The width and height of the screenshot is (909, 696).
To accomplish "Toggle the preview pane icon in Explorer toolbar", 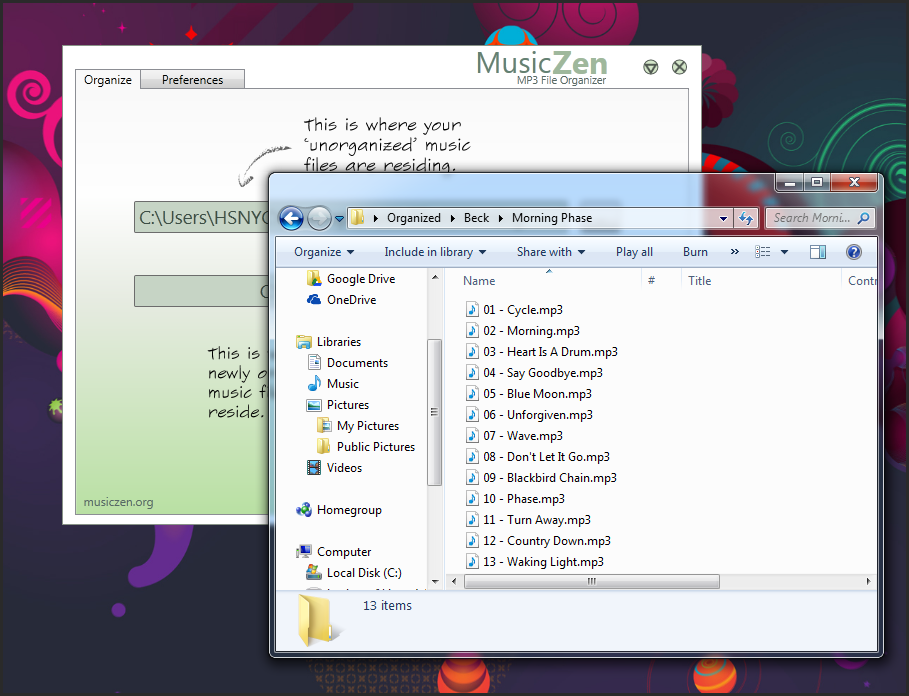I will [818, 252].
